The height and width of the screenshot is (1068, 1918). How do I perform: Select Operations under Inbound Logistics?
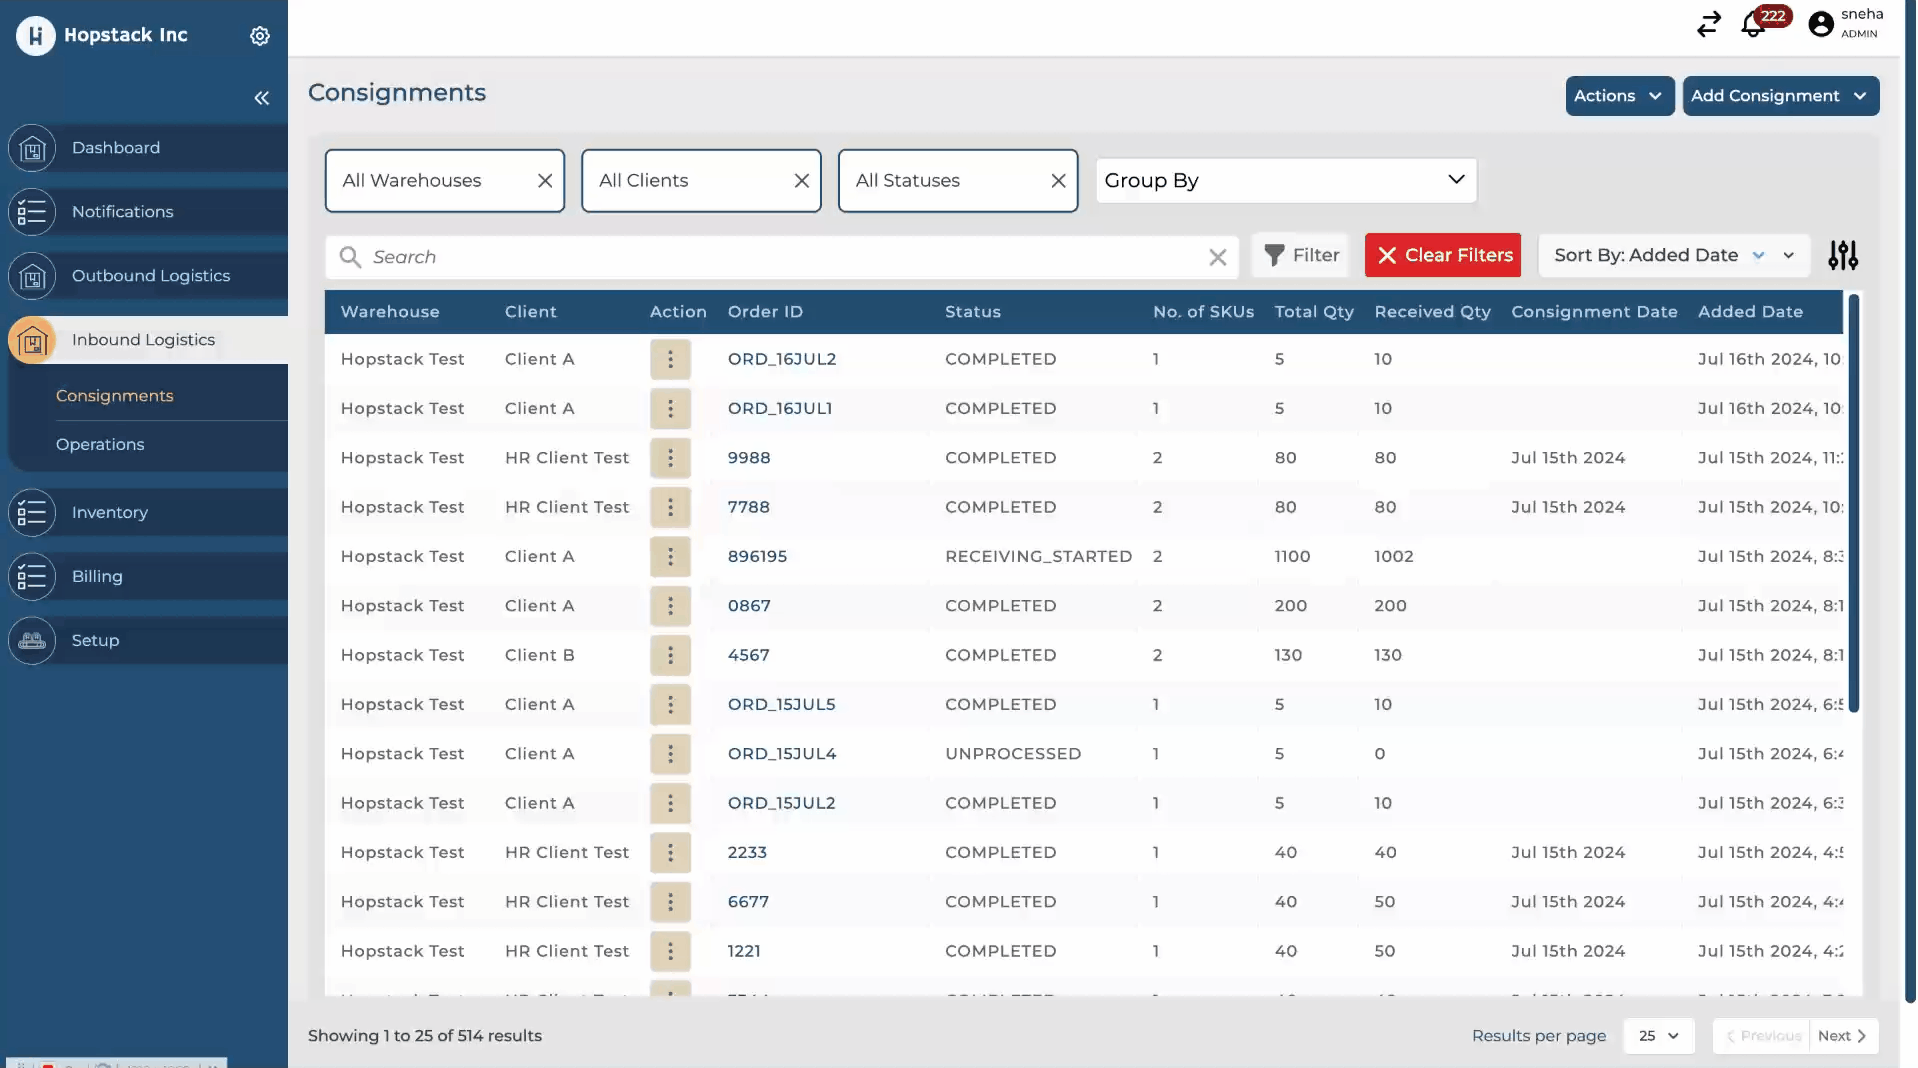[100, 445]
